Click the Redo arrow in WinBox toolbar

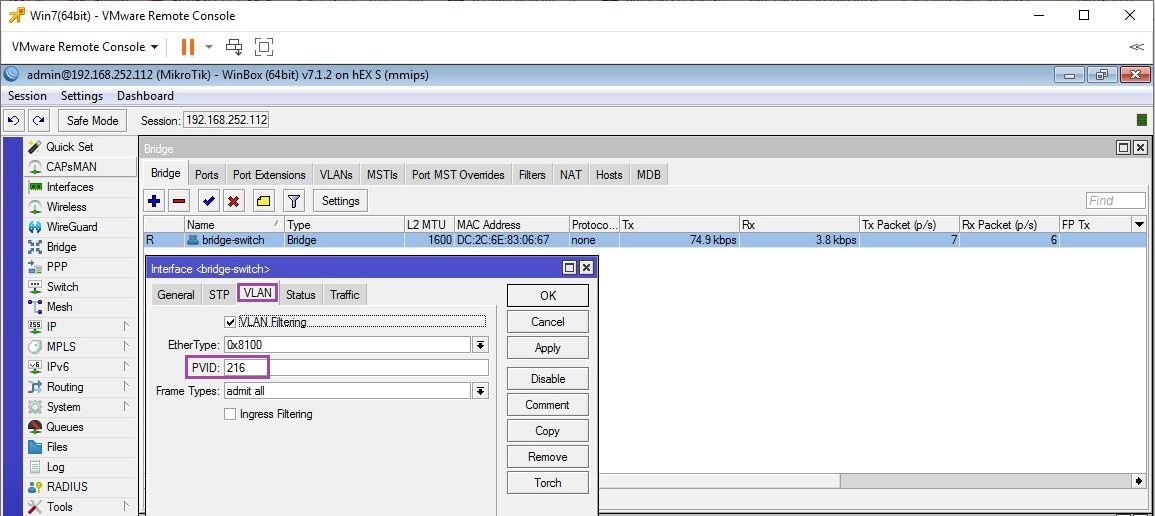click(x=39, y=120)
